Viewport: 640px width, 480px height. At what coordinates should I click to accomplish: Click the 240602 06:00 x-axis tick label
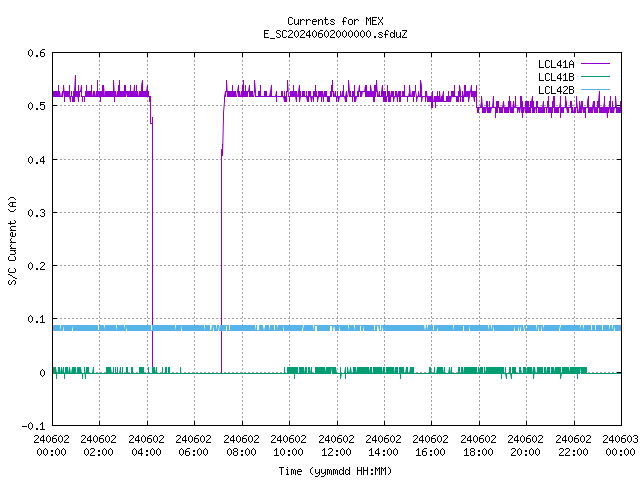(x=193, y=445)
